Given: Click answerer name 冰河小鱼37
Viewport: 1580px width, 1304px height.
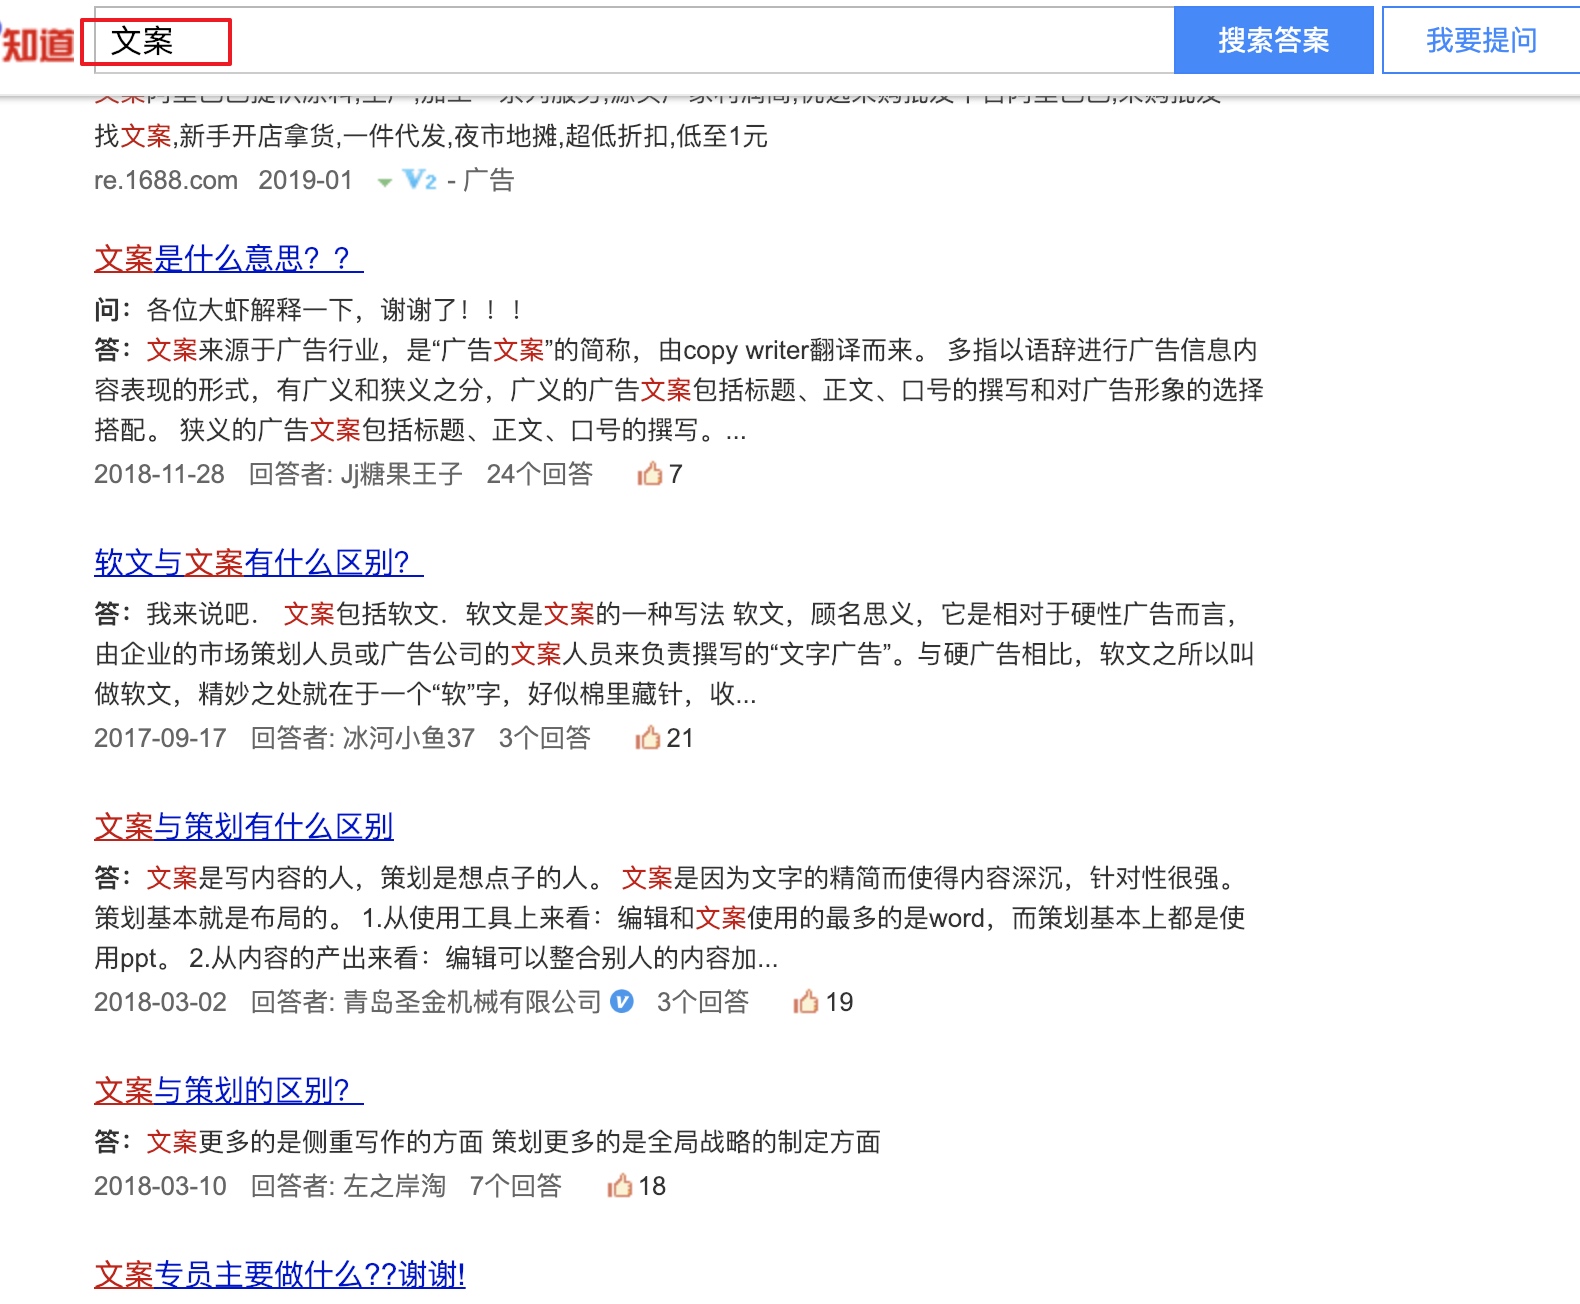Looking at the screenshot, I should click(409, 738).
